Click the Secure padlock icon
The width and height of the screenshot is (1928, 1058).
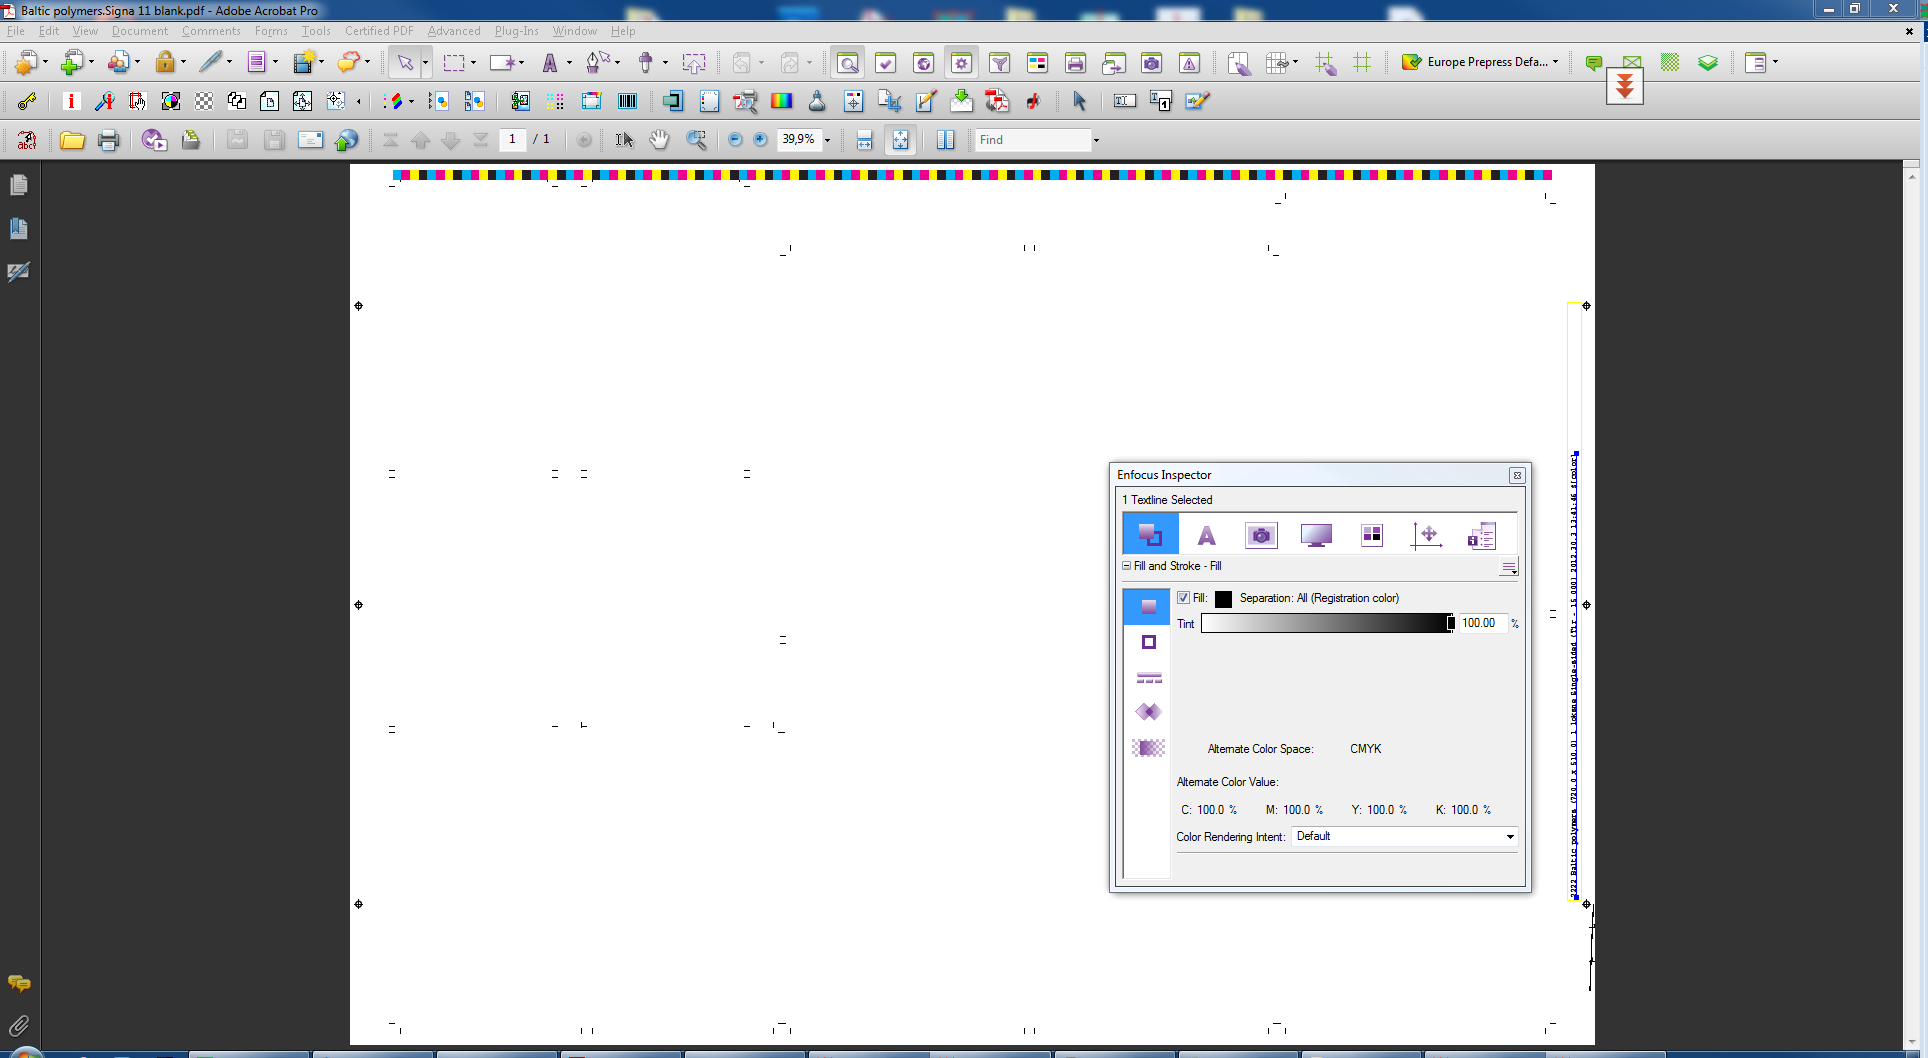(165, 62)
